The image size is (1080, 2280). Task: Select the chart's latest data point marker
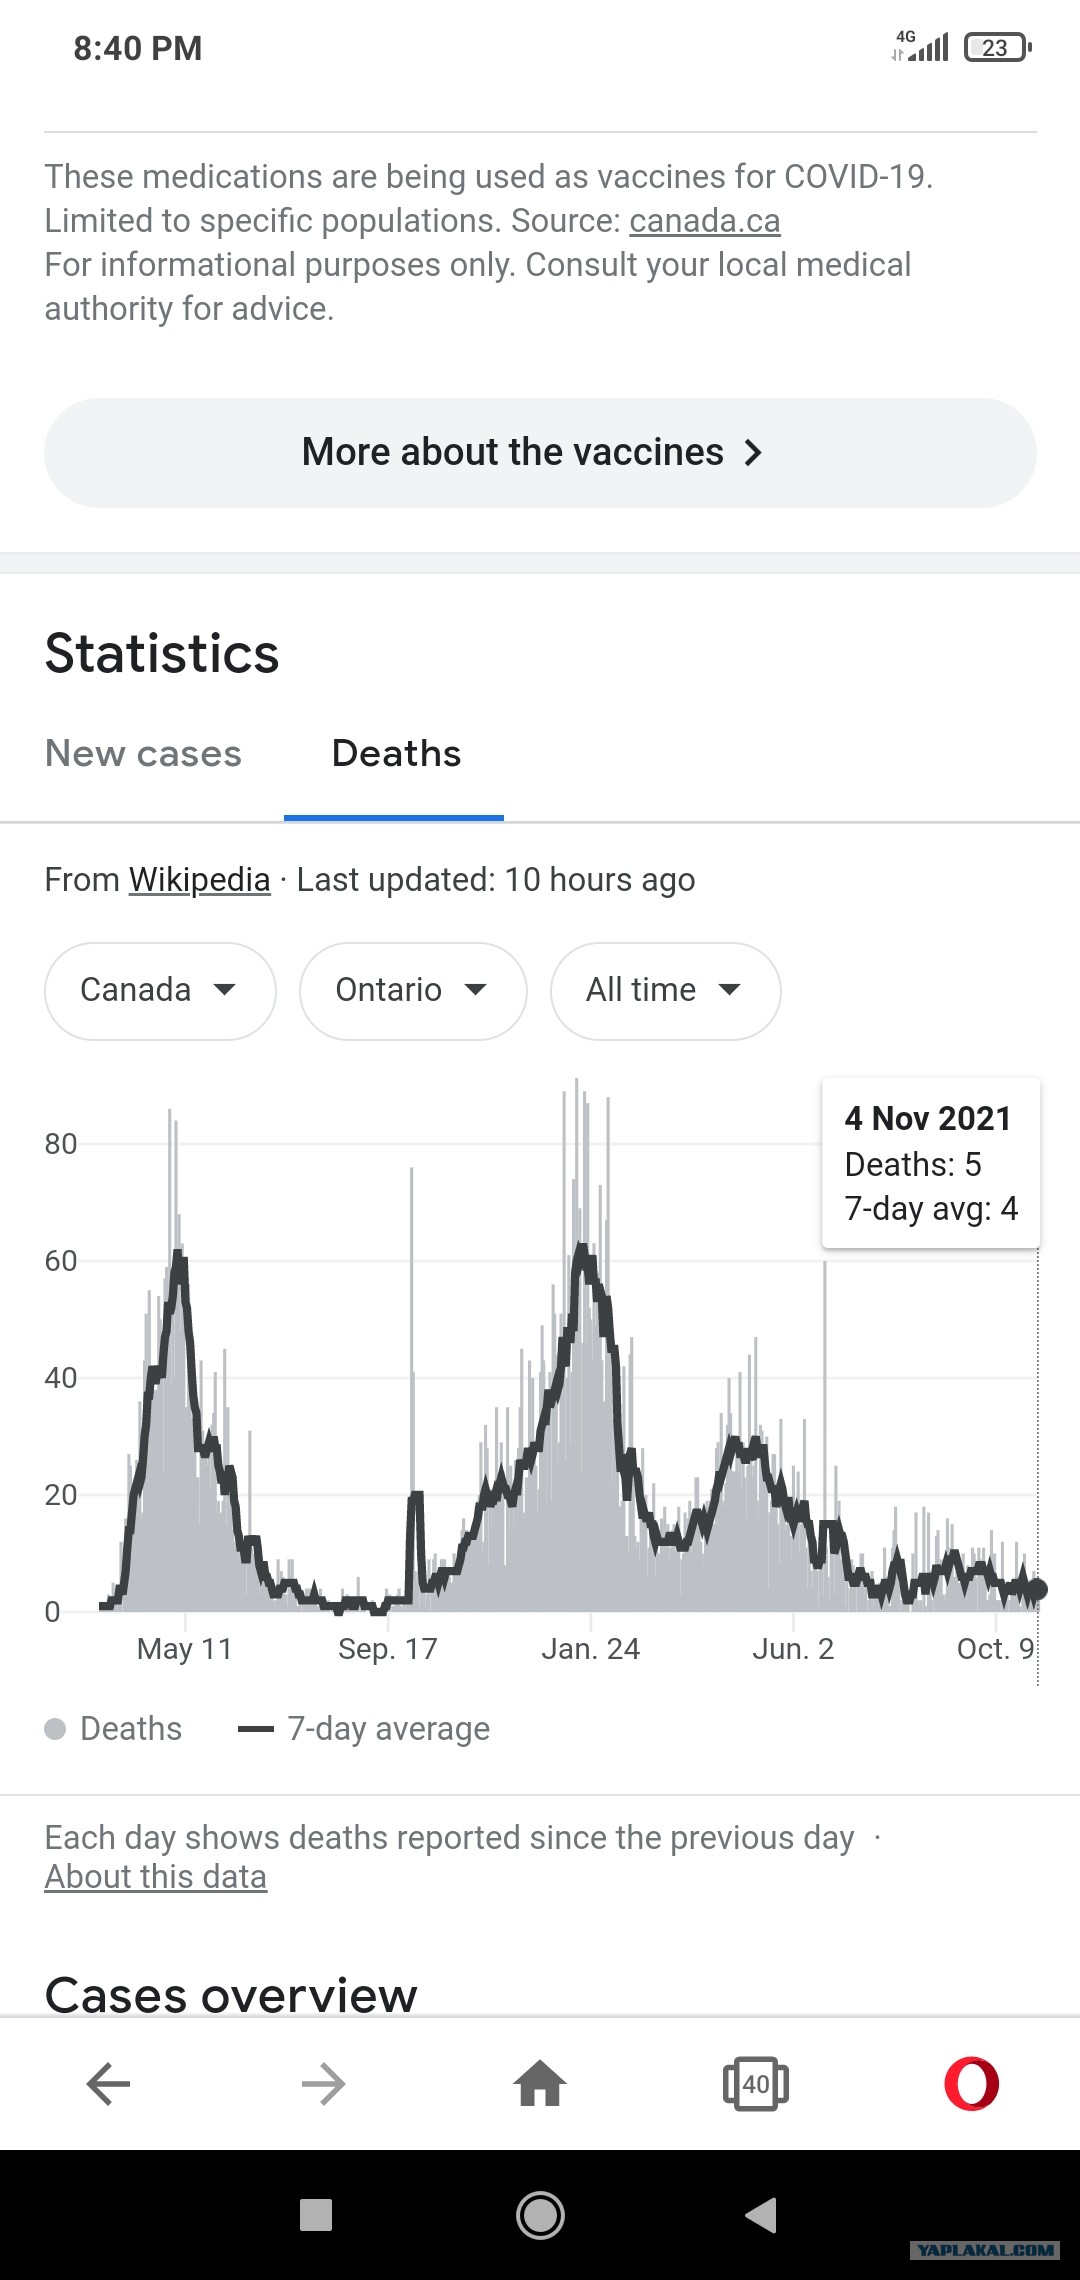click(1037, 1589)
